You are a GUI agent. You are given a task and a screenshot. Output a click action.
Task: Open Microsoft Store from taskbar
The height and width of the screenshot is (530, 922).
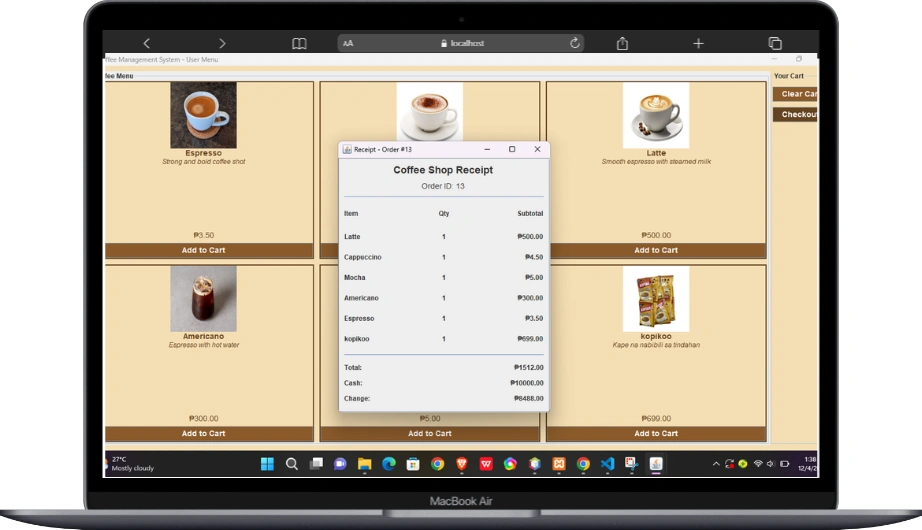[x=413, y=464]
